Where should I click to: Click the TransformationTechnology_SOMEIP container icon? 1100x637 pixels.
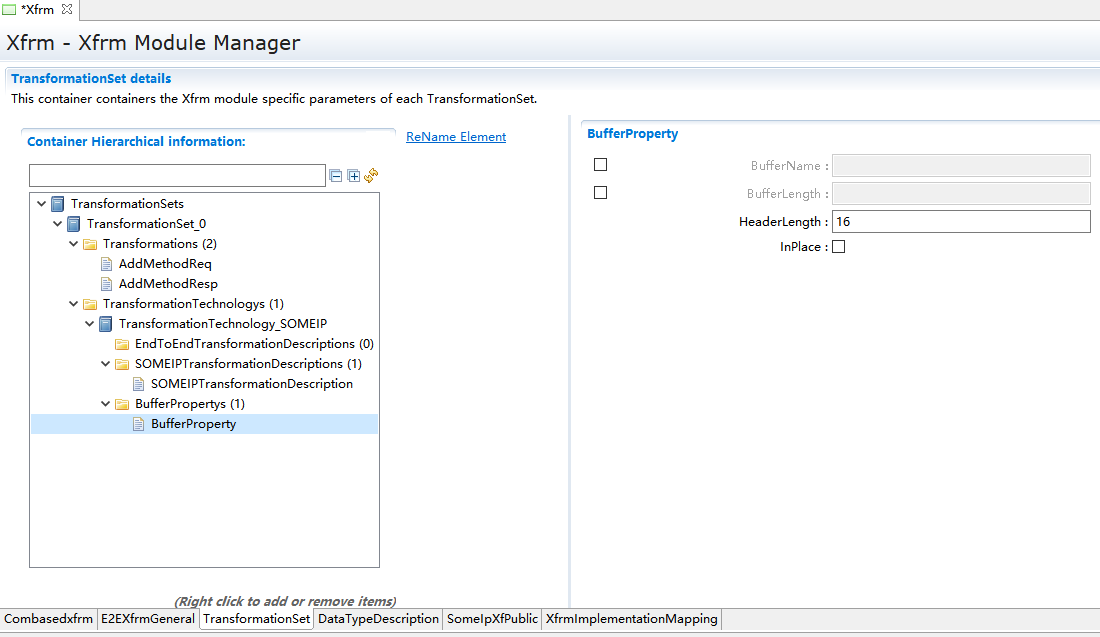[x=106, y=324]
